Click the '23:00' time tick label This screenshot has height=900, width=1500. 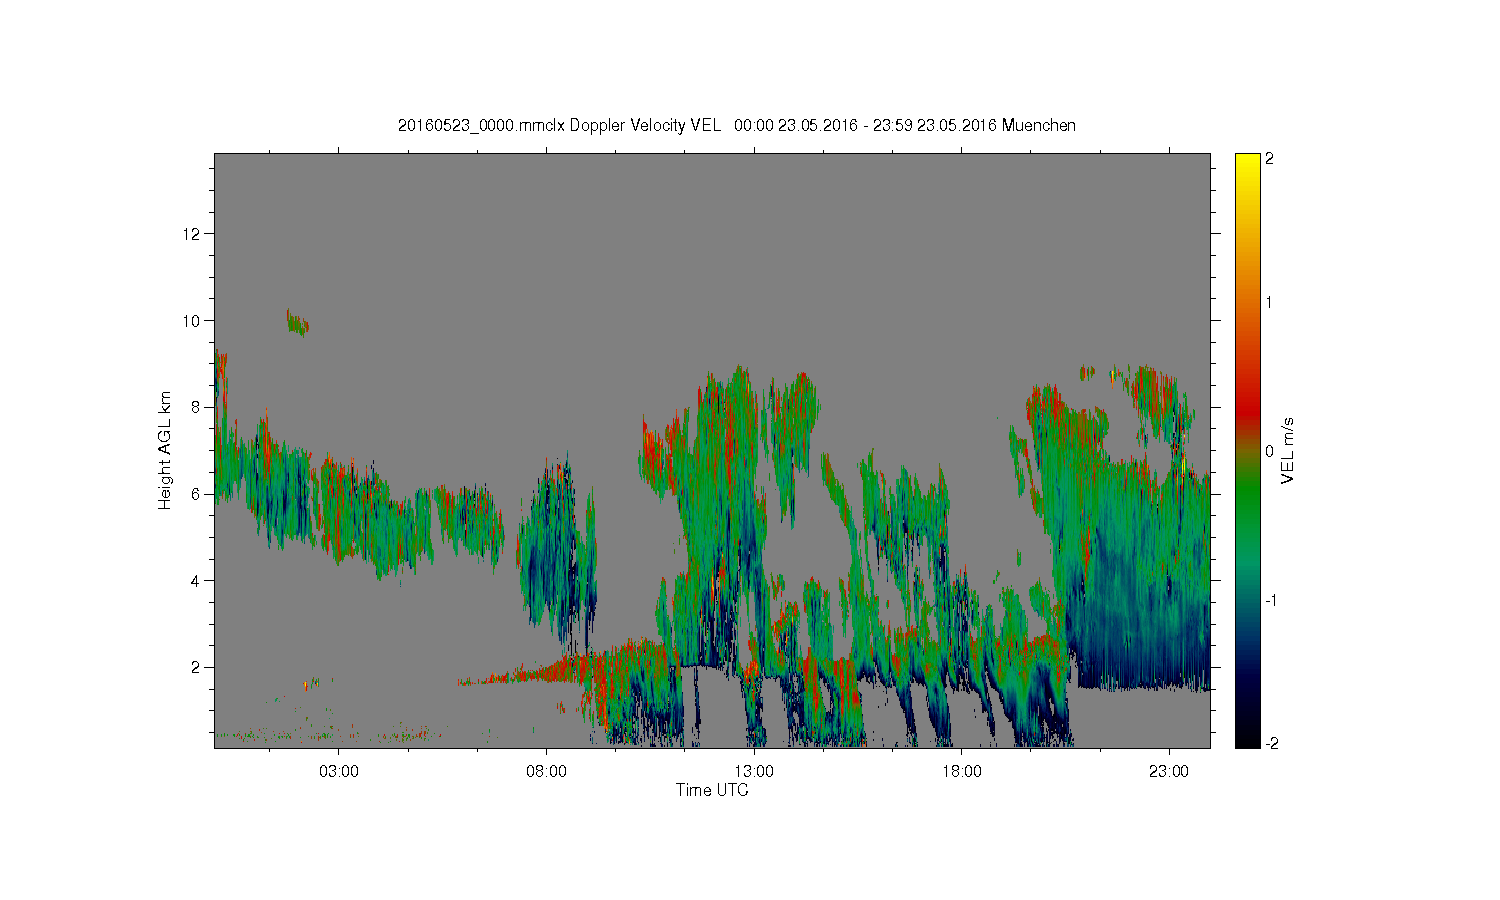tap(1169, 772)
